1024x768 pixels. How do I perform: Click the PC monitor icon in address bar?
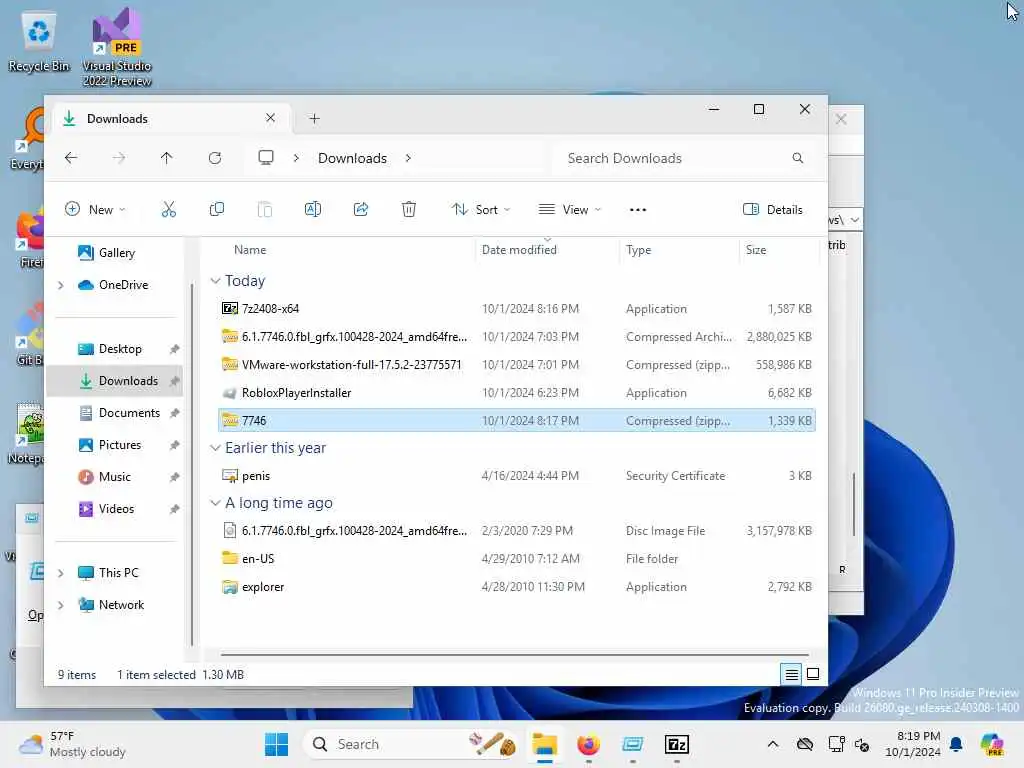tap(266, 158)
